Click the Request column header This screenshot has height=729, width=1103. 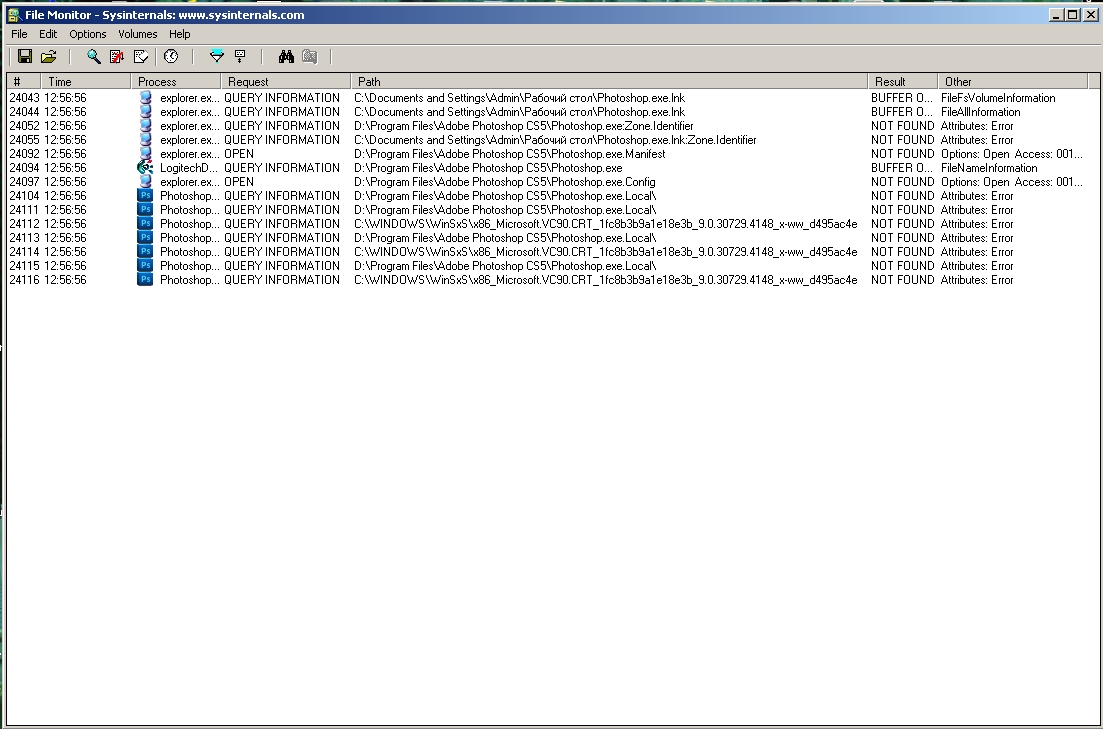point(286,82)
